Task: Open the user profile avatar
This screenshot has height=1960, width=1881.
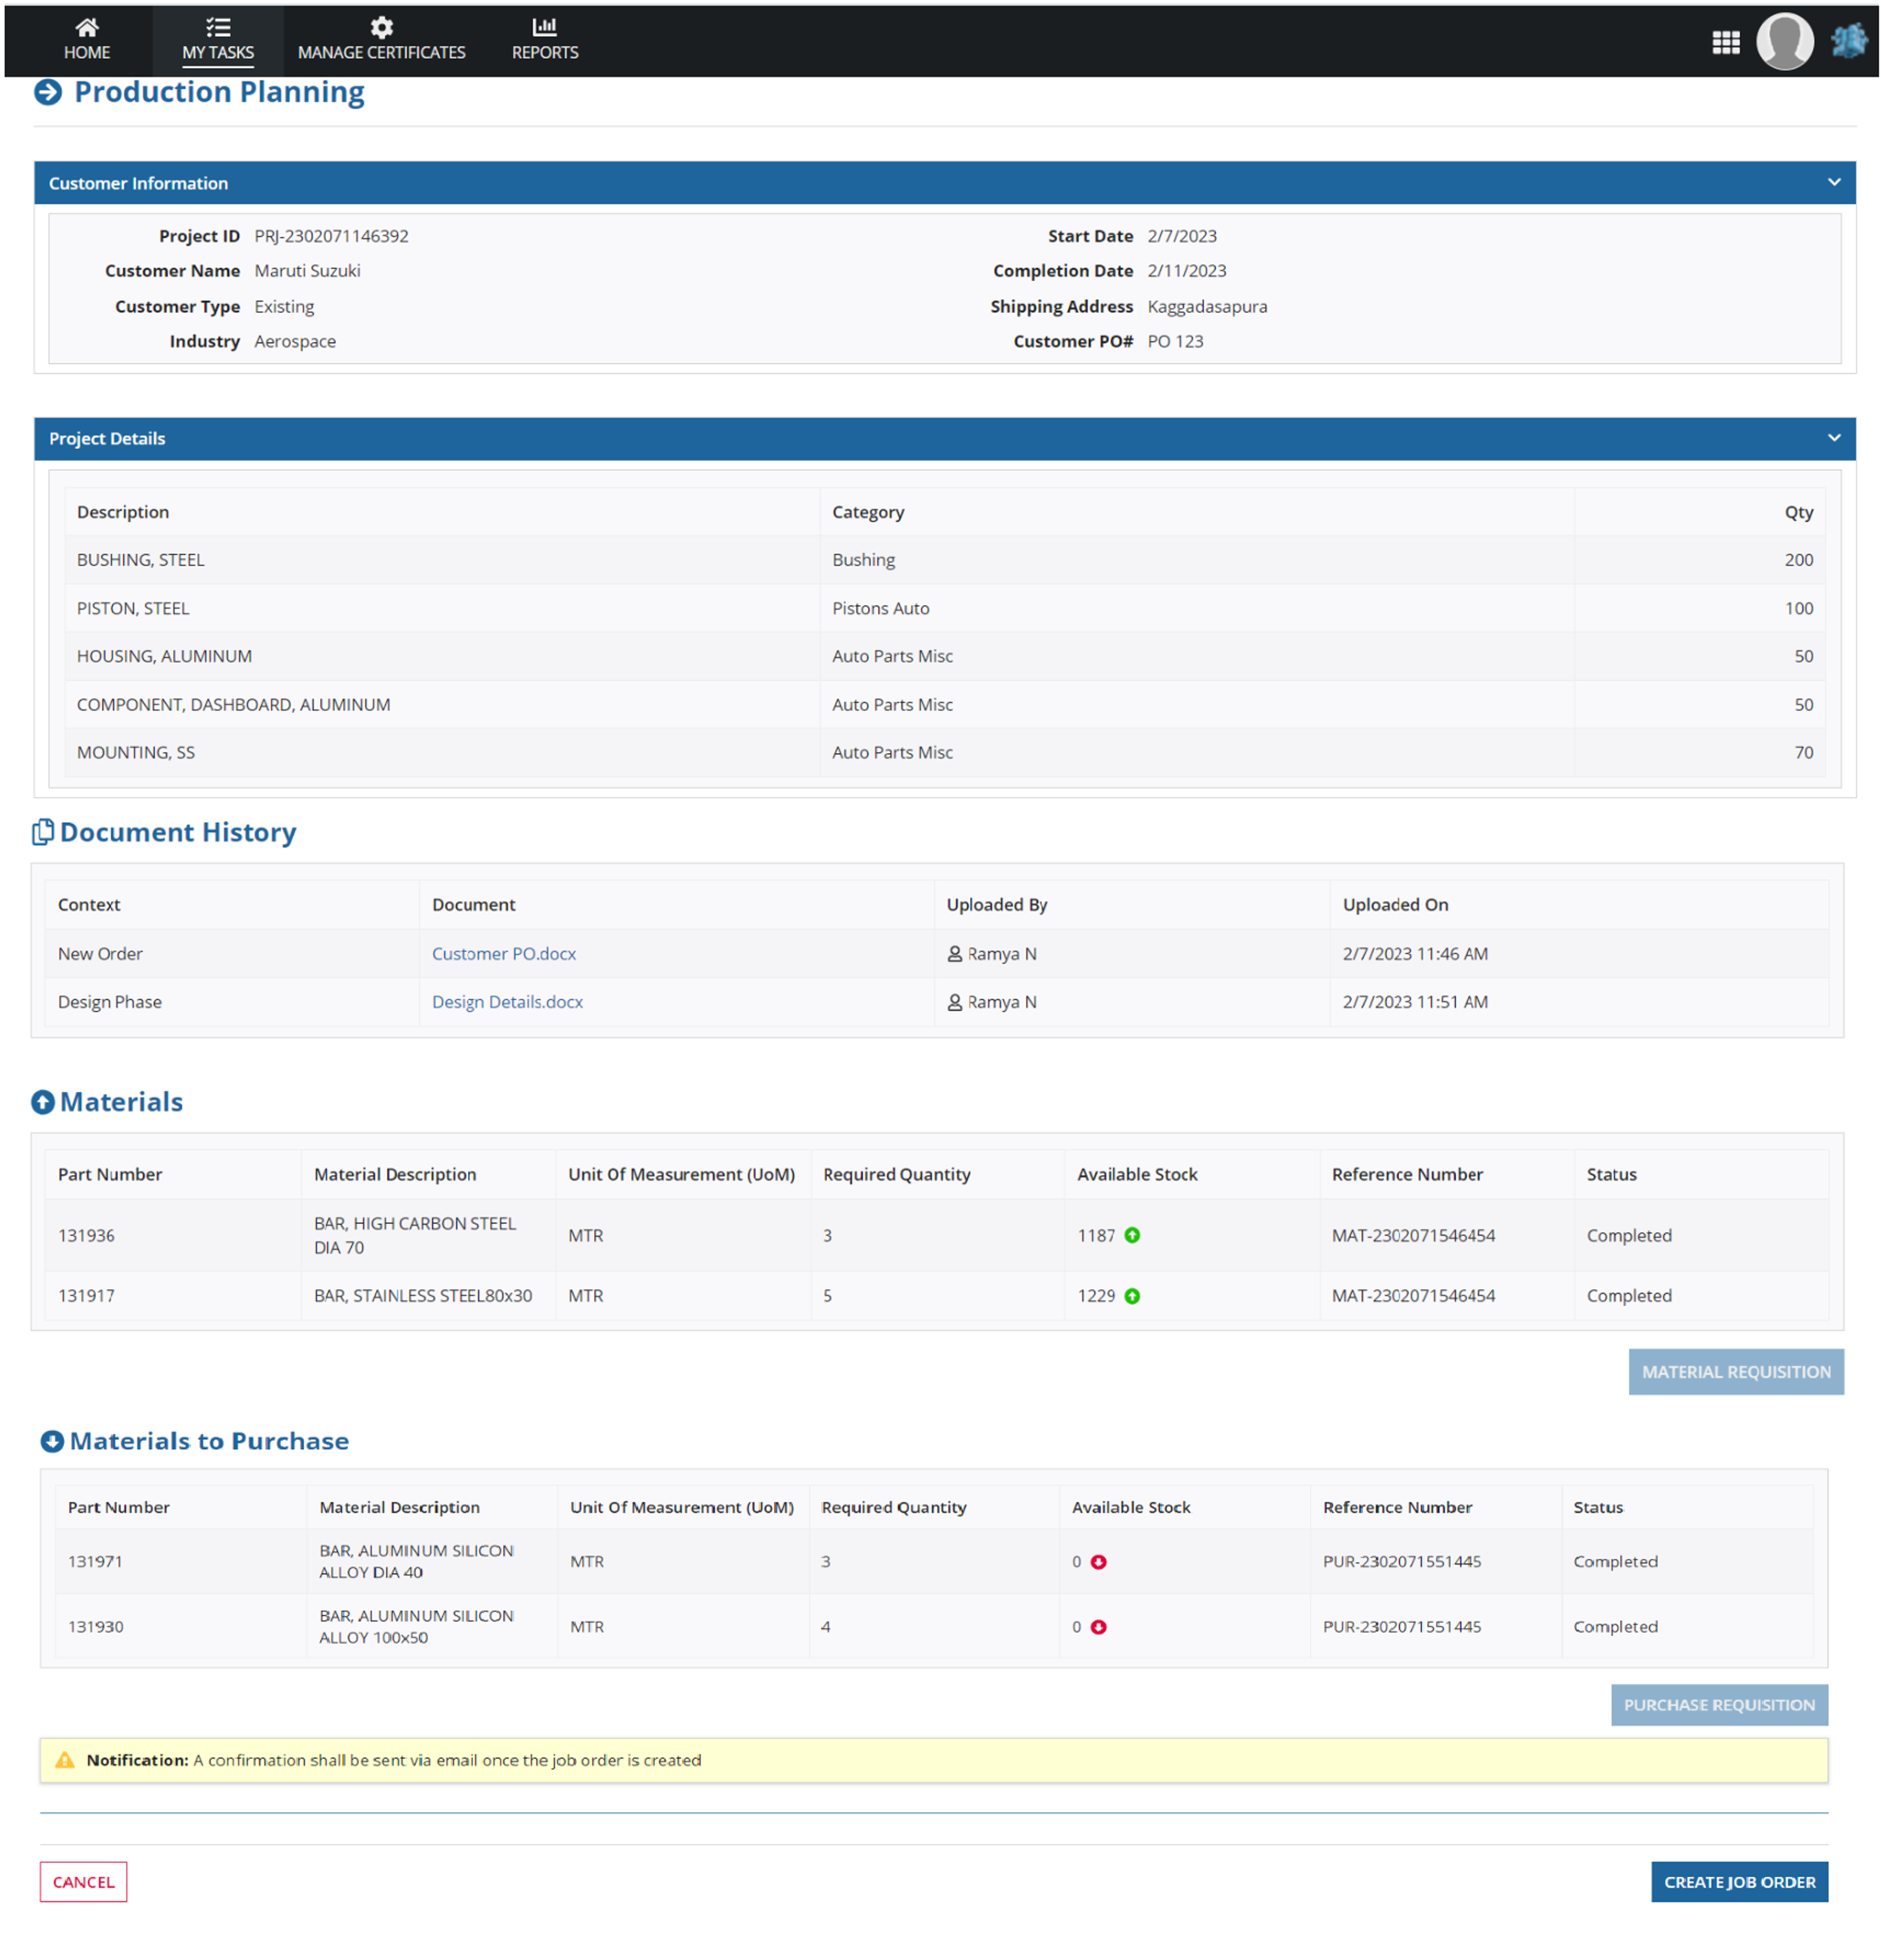Action: 1784,41
